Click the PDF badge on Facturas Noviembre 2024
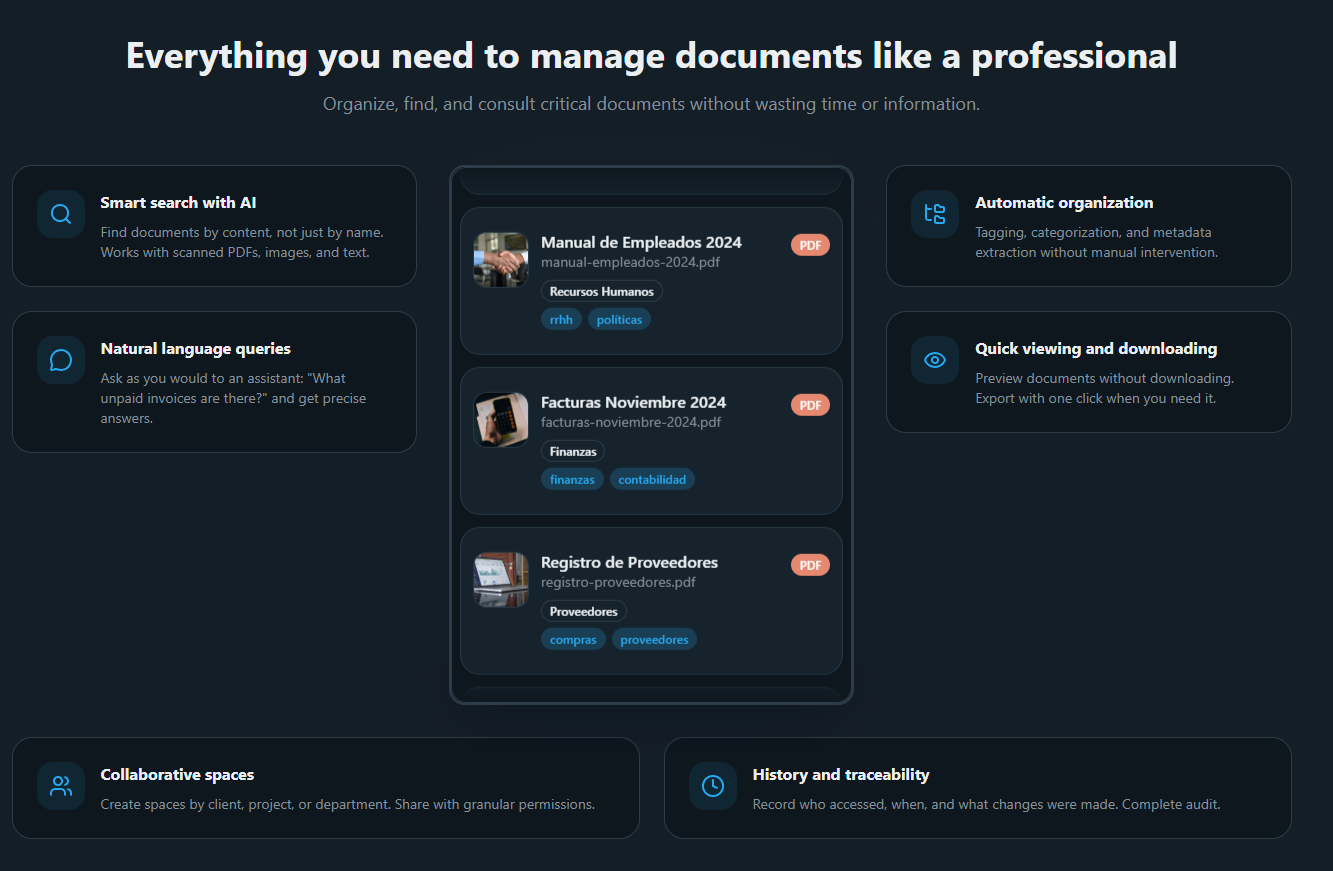The width and height of the screenshot is (1333, 871). [810, 404]
